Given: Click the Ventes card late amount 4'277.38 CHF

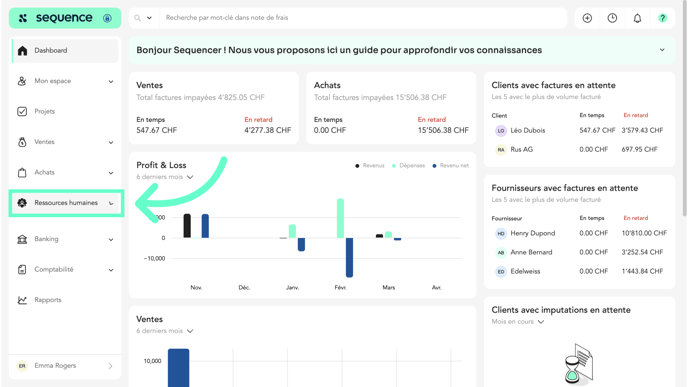Looking at the screenshot, I should tap(268, 130).
